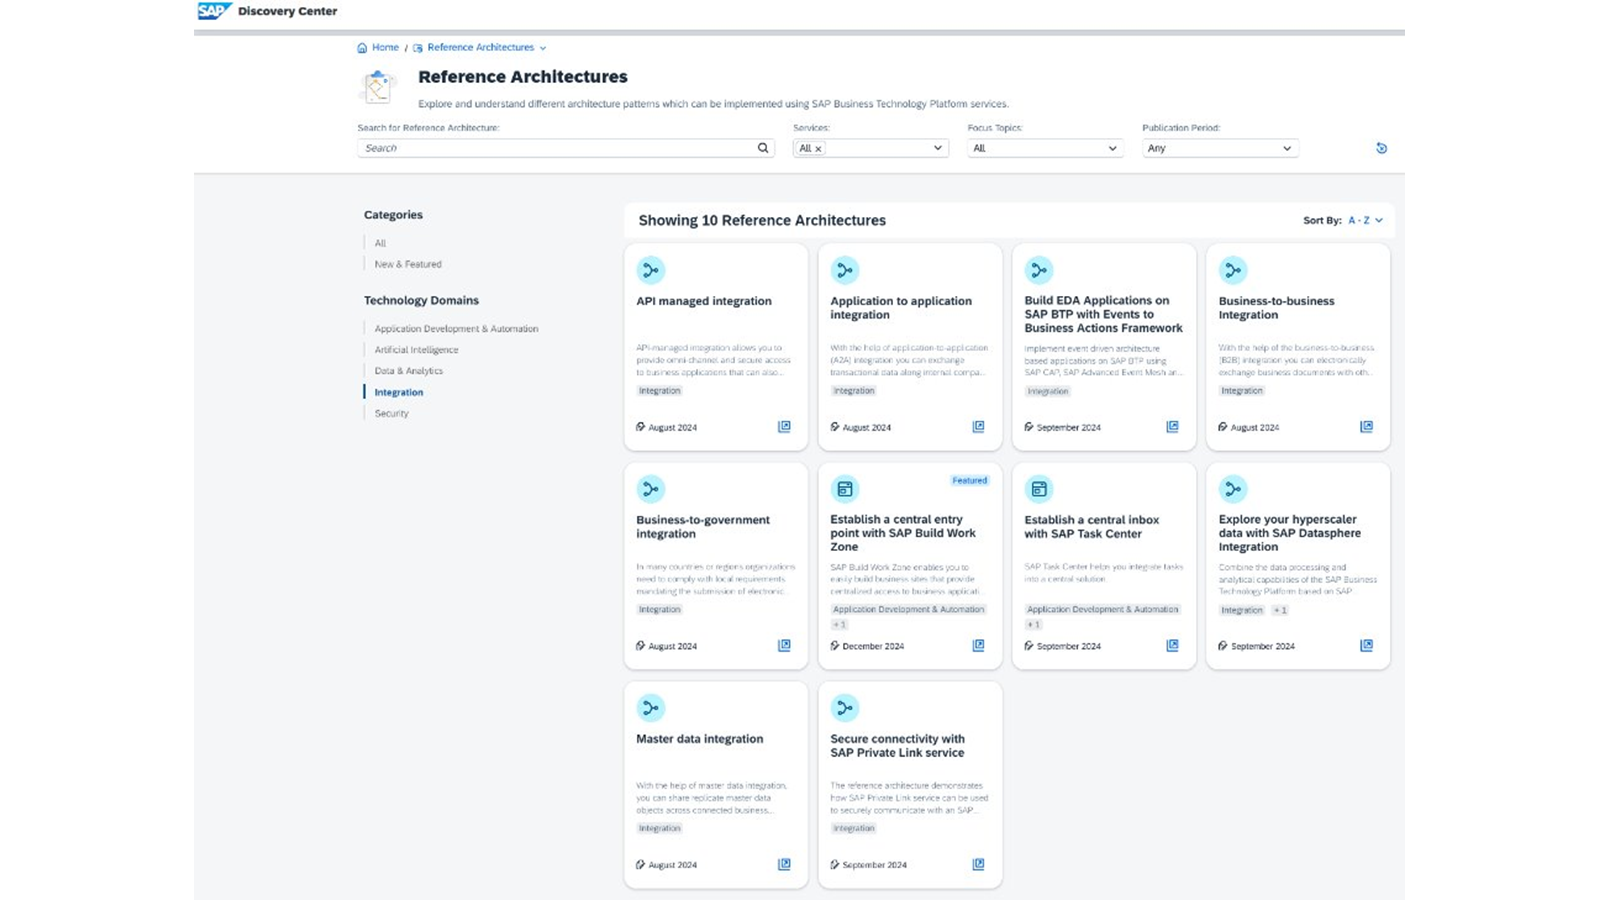
Task: Click the SAP Datasphere card icon
Action: pyautogui.click(x=1233, y=489)
